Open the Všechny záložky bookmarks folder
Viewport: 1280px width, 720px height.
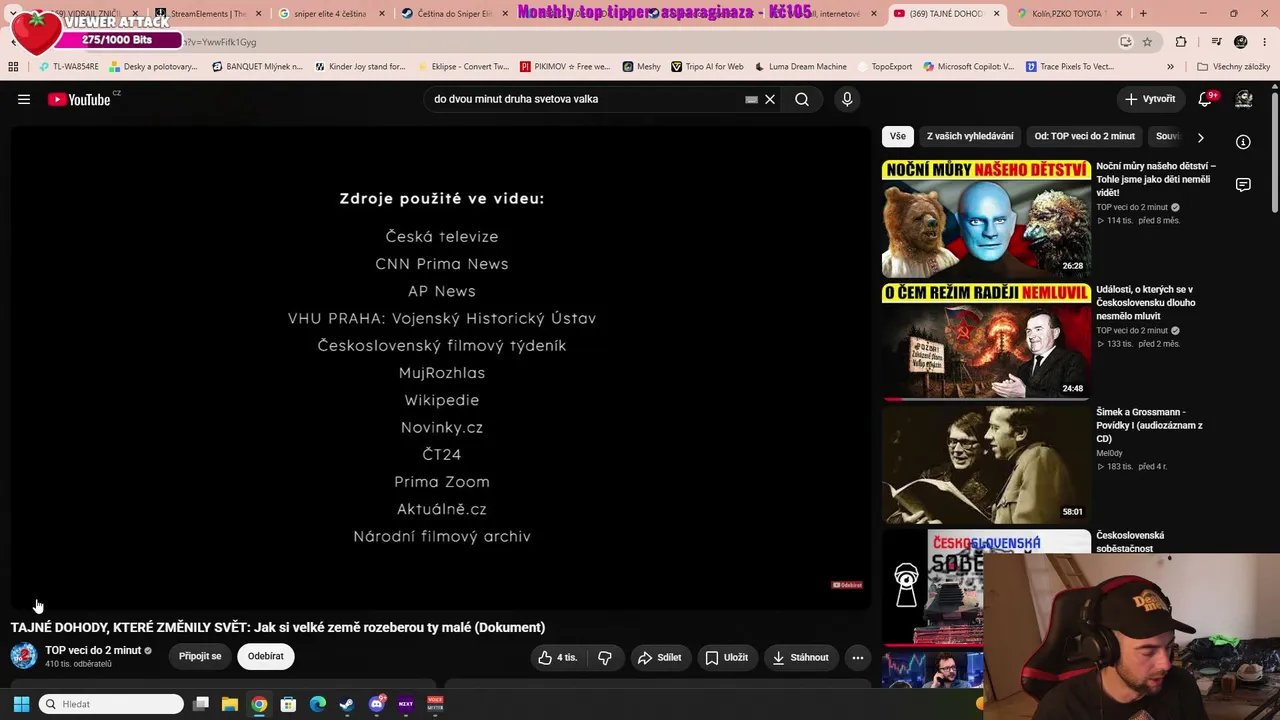[1233, 67]
